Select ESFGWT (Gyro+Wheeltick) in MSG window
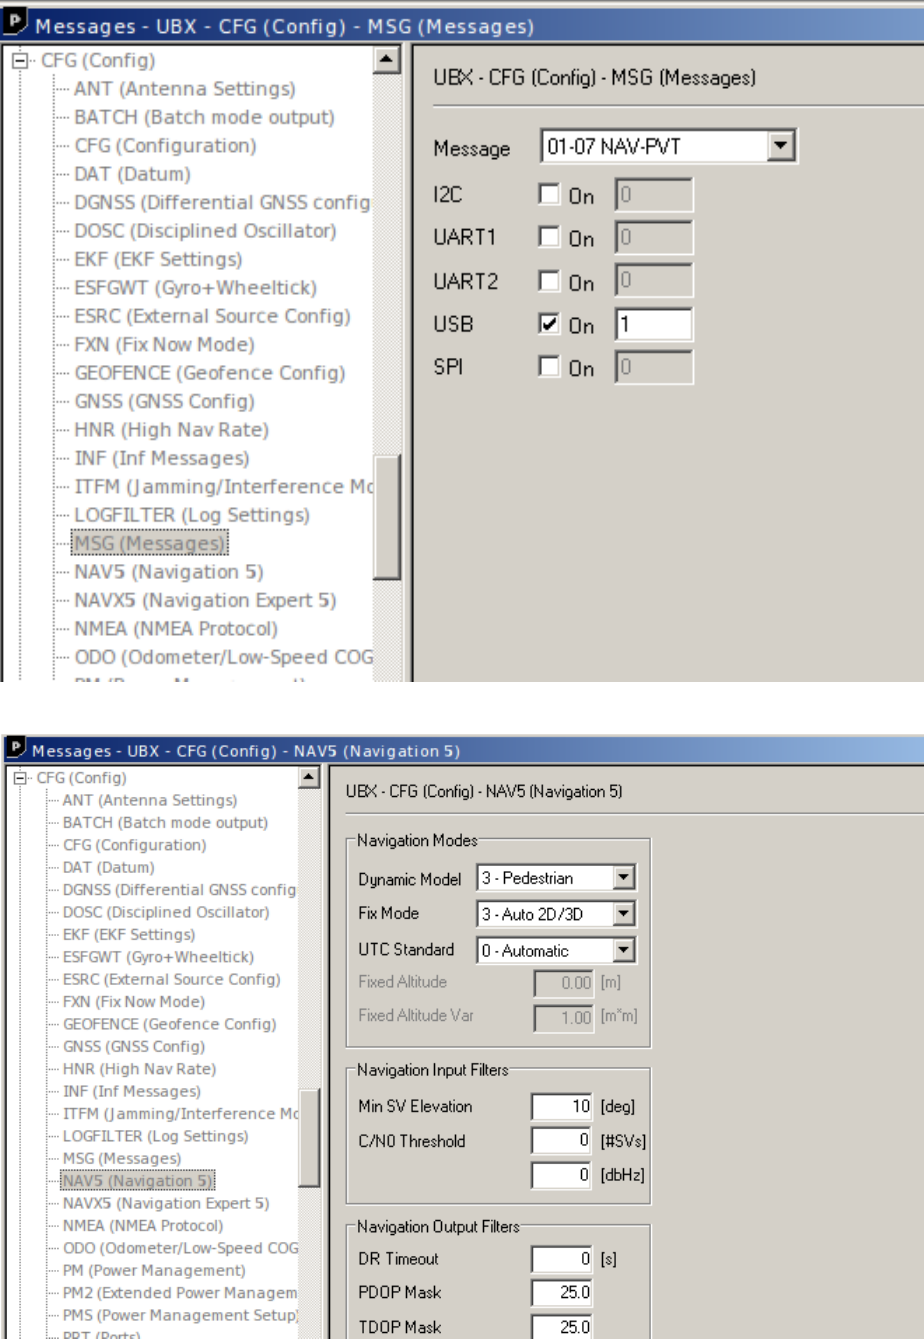The image size is (924, 1339). [195, 289]
